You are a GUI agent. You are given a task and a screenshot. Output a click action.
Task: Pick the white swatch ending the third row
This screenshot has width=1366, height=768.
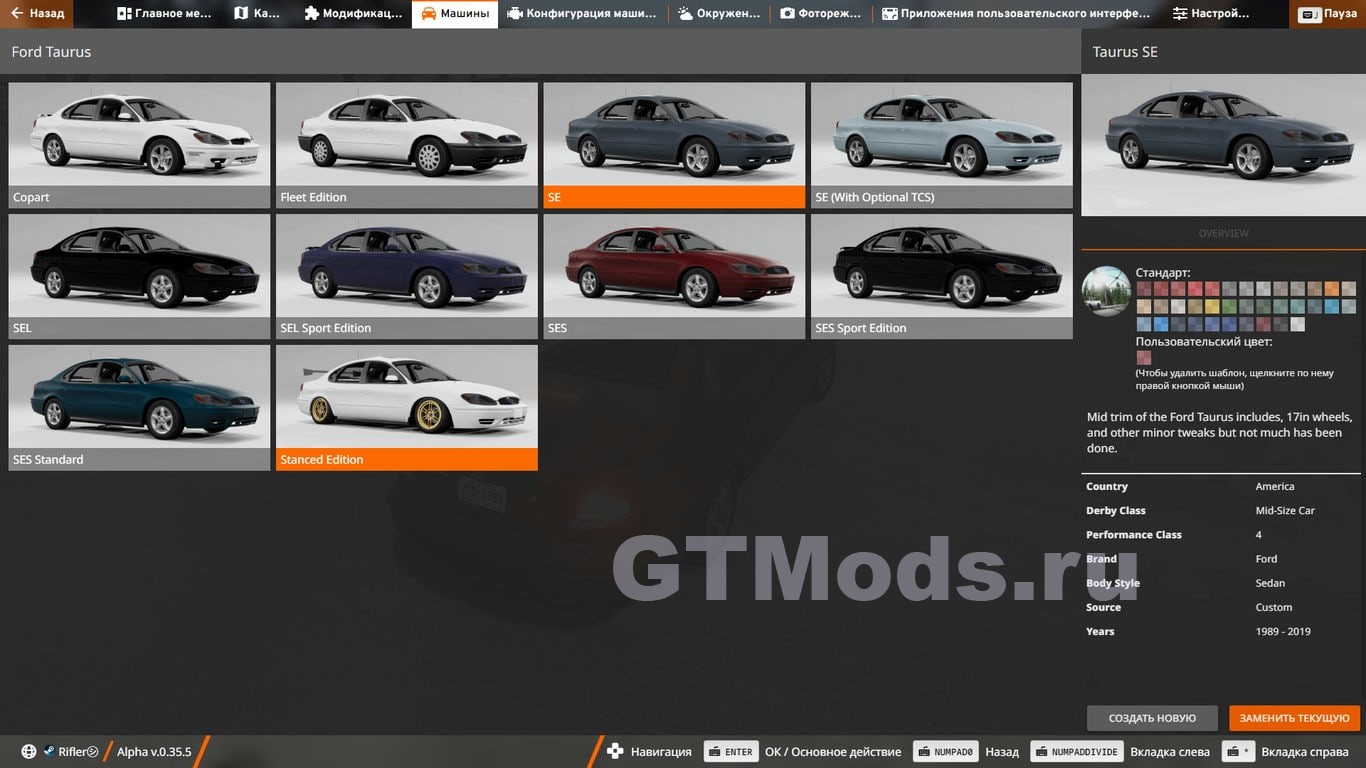click(1297, 324)
